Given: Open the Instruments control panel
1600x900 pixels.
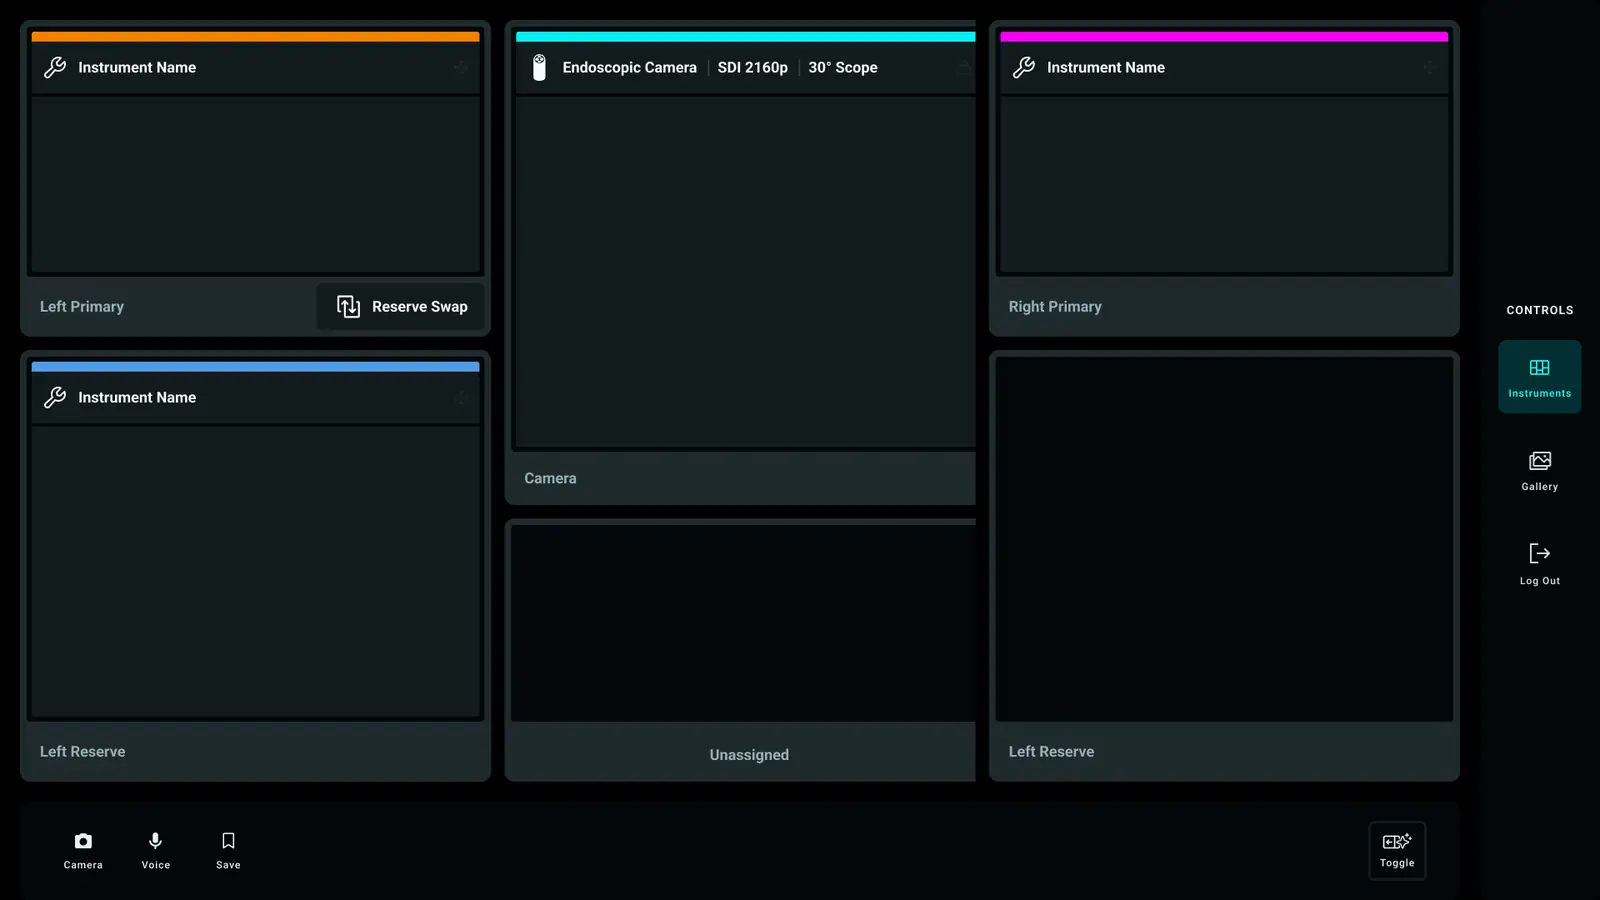Looking at the screenshot, I should click(x=1539, y=377).
